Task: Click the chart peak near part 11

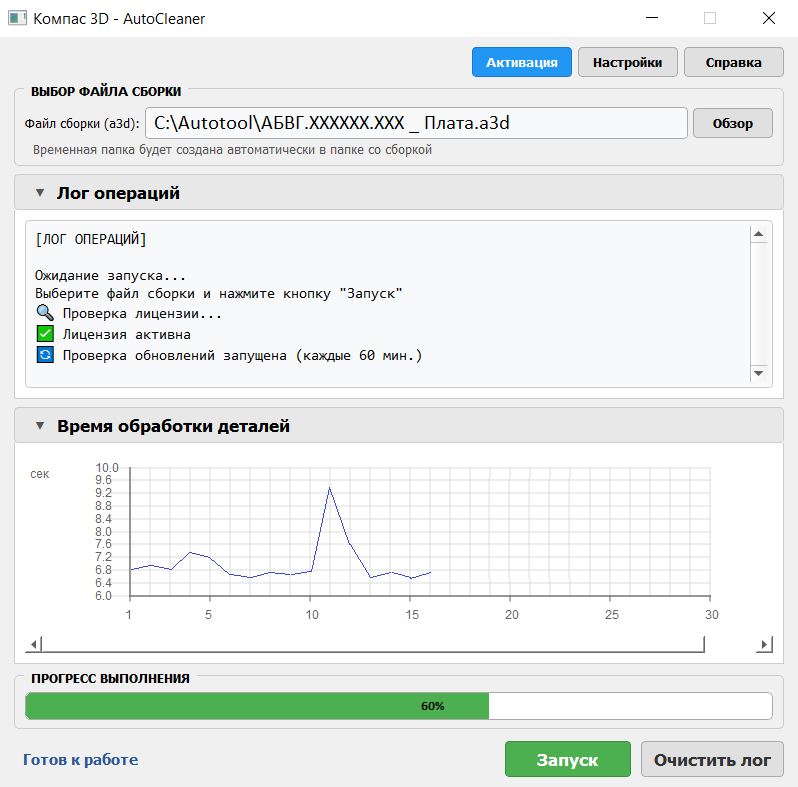Action: coord(329,488)
